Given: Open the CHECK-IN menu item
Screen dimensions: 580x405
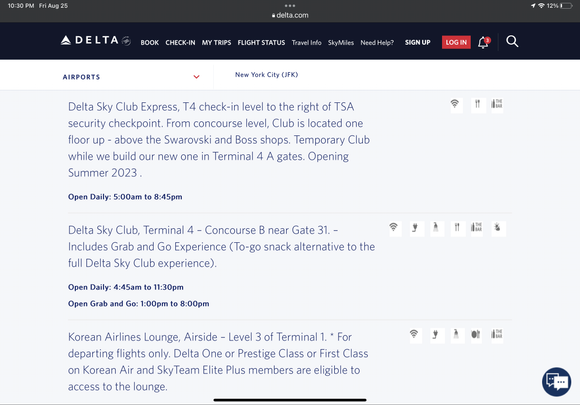Looking at the screenshot, I should click(x=180, y=43).
